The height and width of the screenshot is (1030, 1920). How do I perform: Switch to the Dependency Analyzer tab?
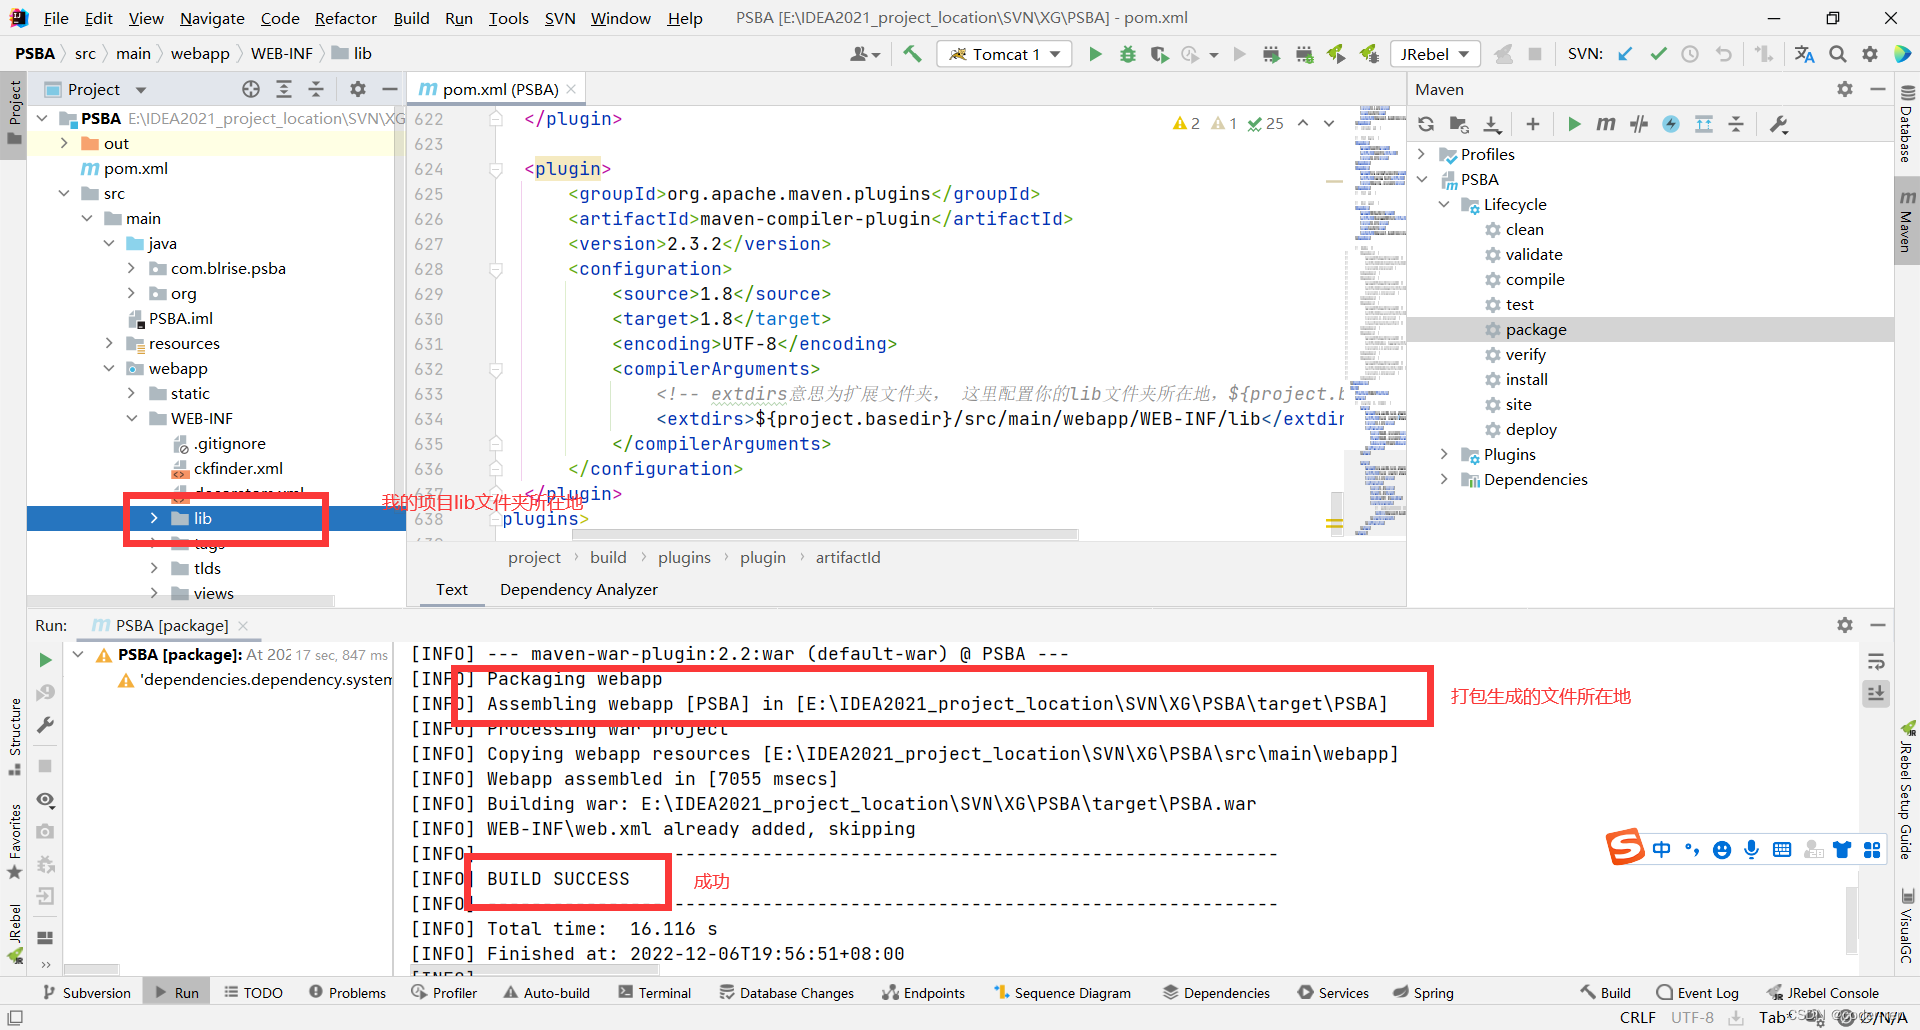click(579, 589)
